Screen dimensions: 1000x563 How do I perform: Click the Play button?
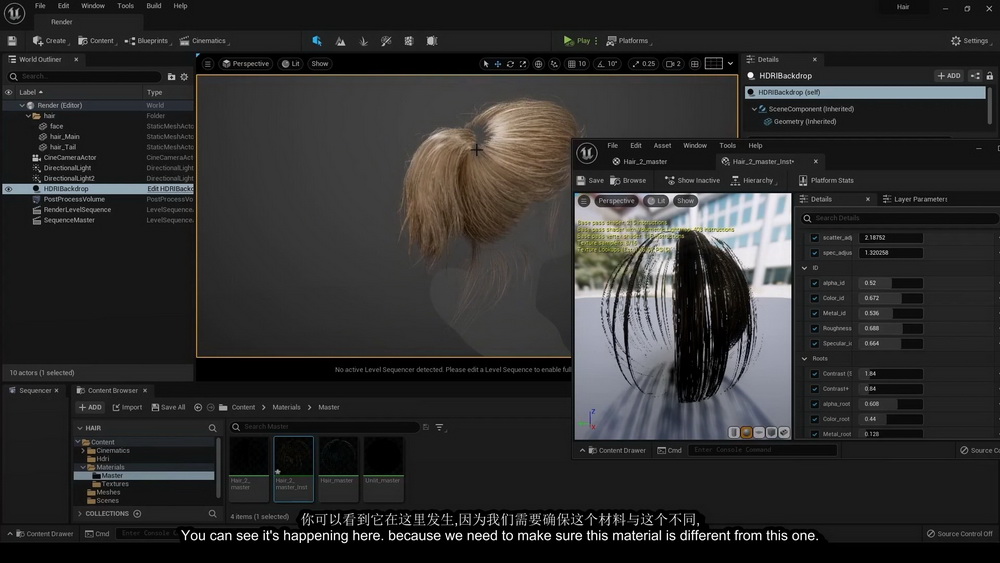[x=577, y=41]
